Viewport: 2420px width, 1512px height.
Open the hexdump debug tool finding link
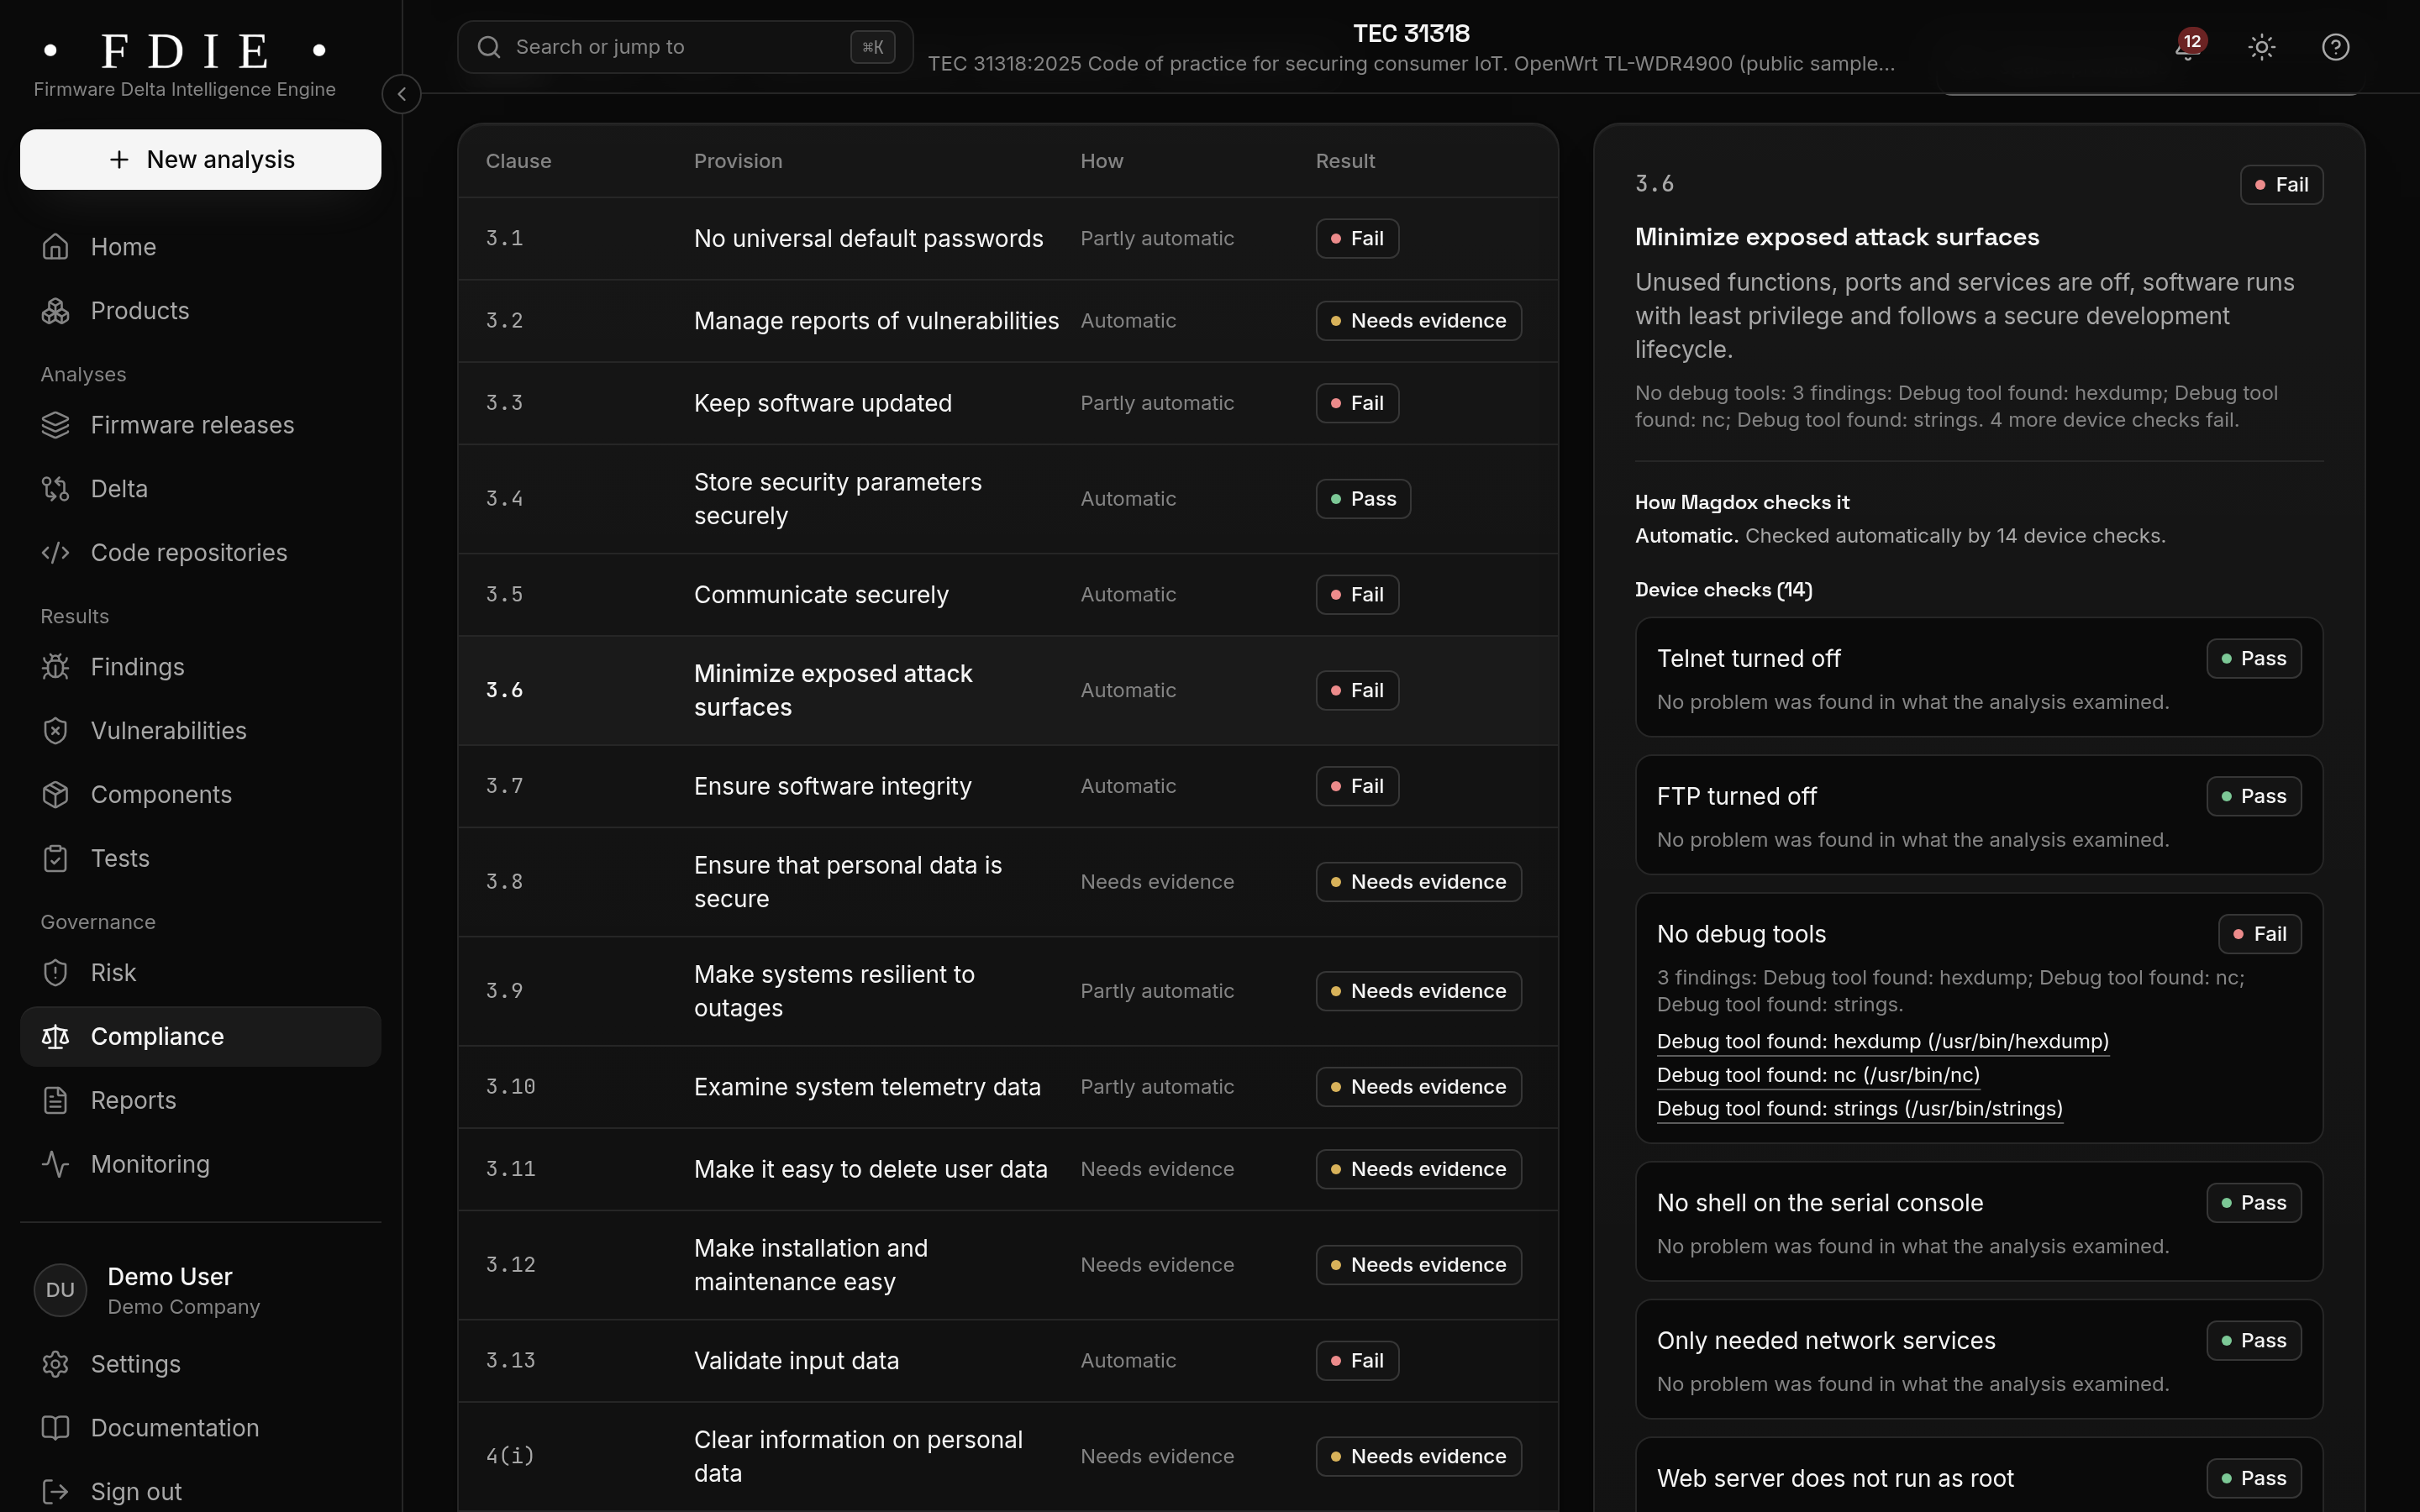(x=1883, y=1042)
